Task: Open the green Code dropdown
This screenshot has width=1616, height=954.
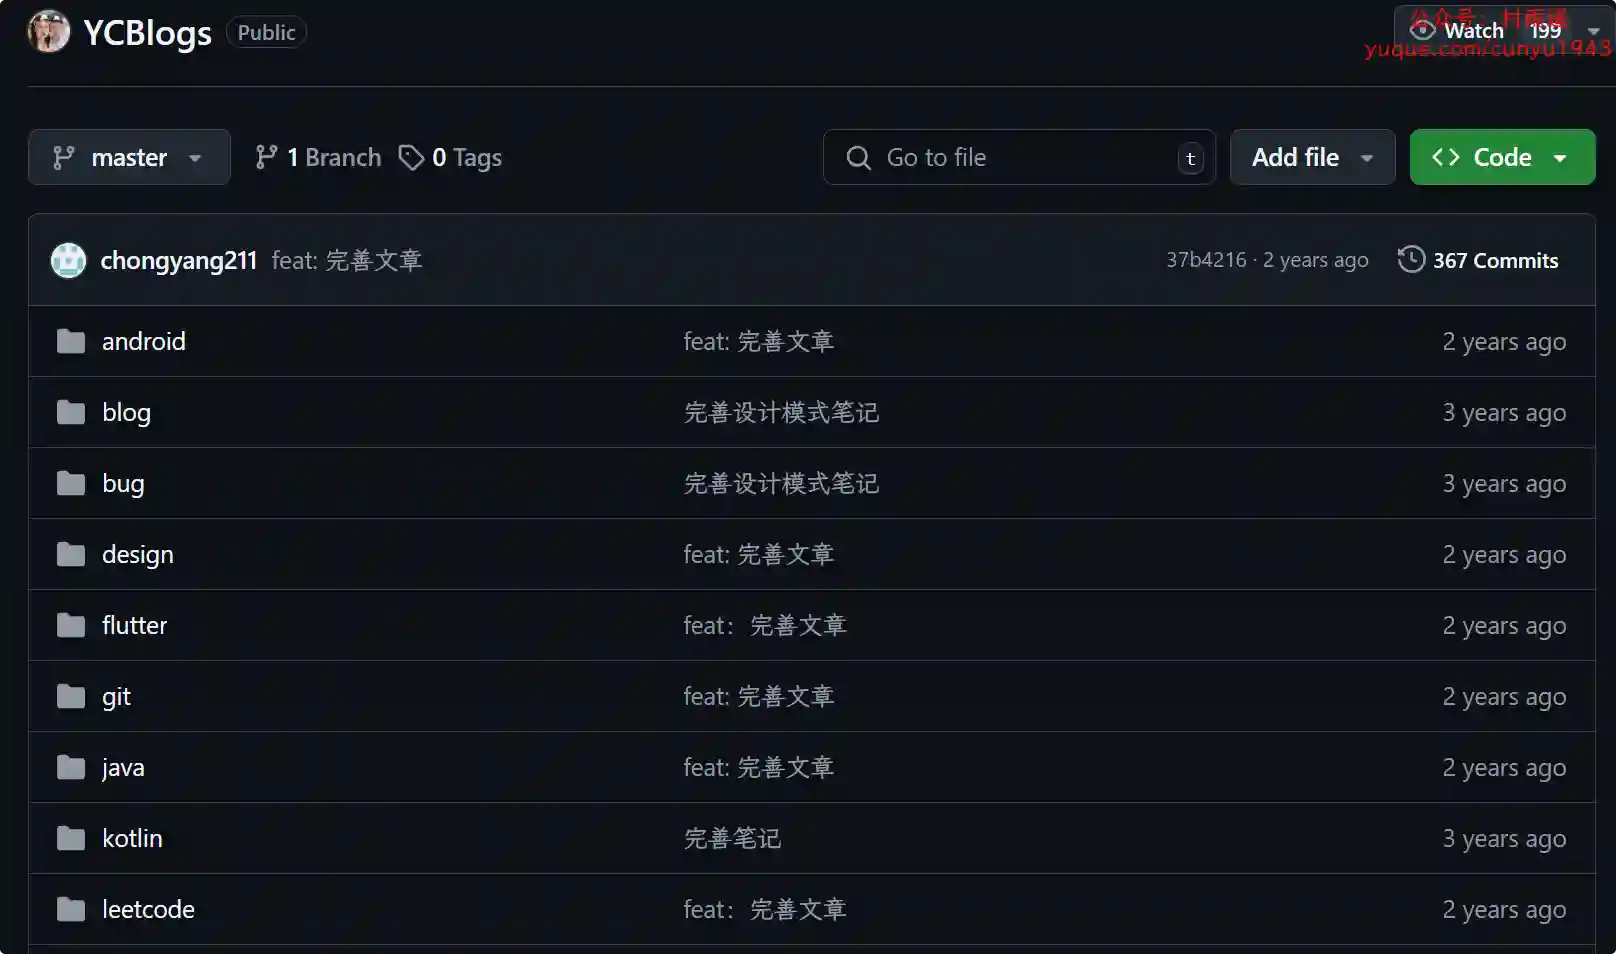Action: [x=1502, y=157]
